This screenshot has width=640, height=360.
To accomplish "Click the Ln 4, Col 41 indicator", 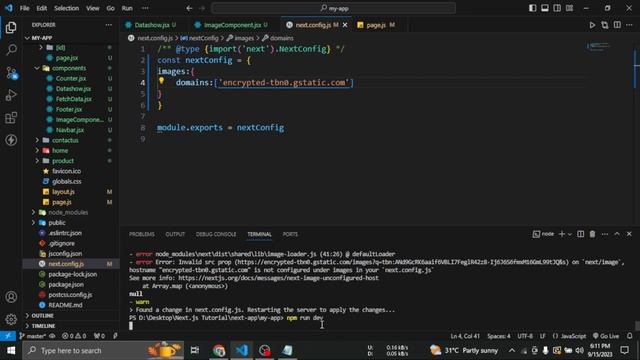I will point(465,336).
